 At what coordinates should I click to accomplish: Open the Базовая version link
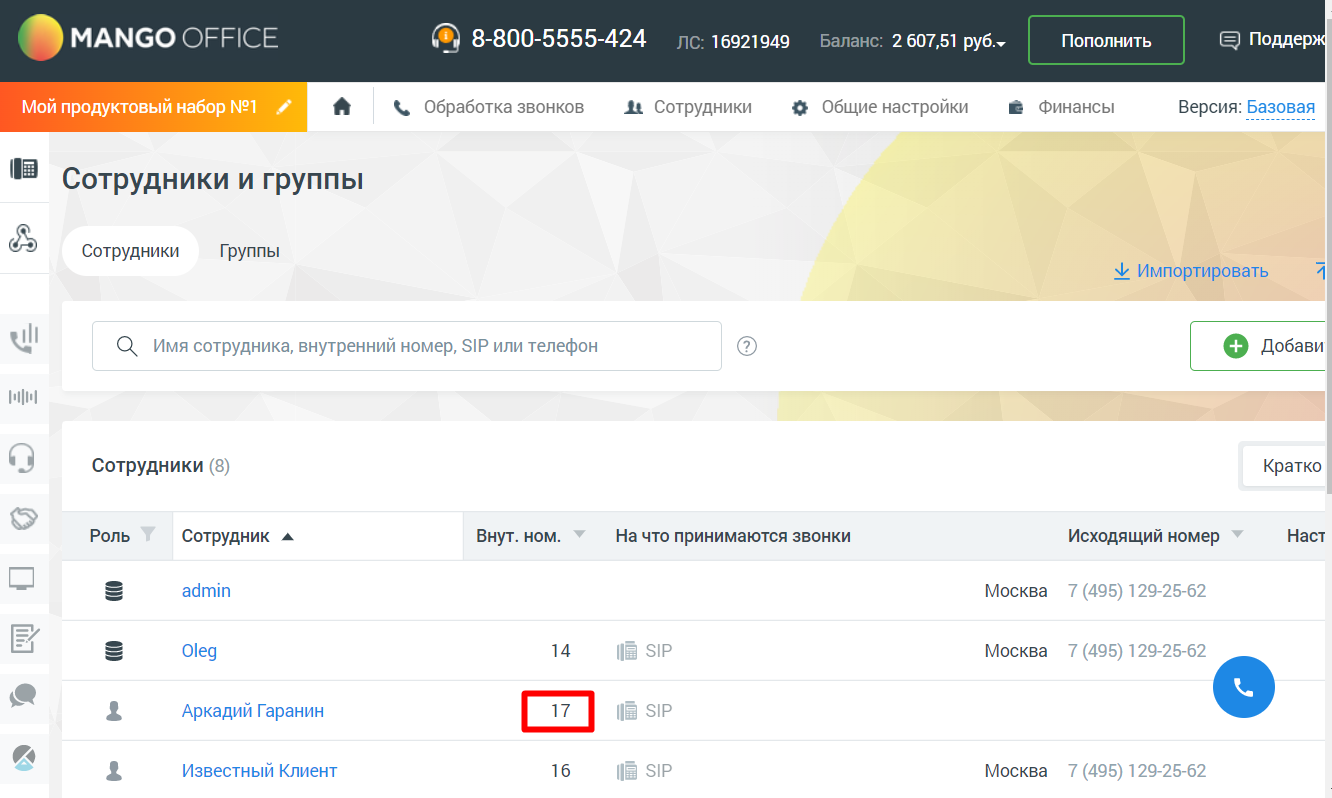[1281, 107]
